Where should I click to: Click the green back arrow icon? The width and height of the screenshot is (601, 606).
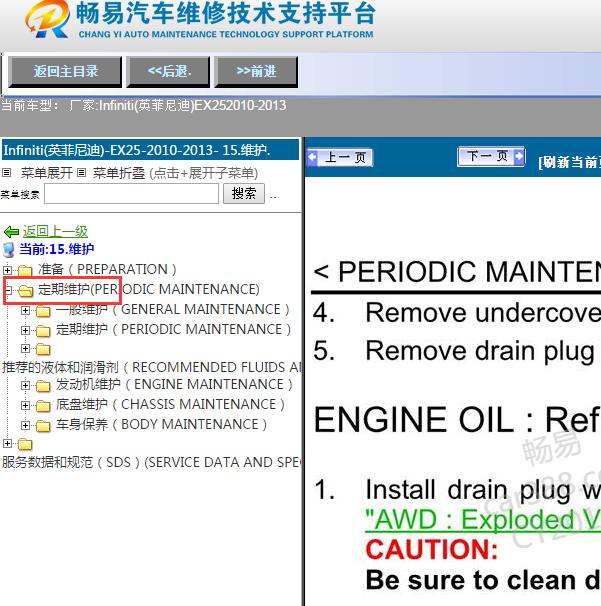coord(11,232)
